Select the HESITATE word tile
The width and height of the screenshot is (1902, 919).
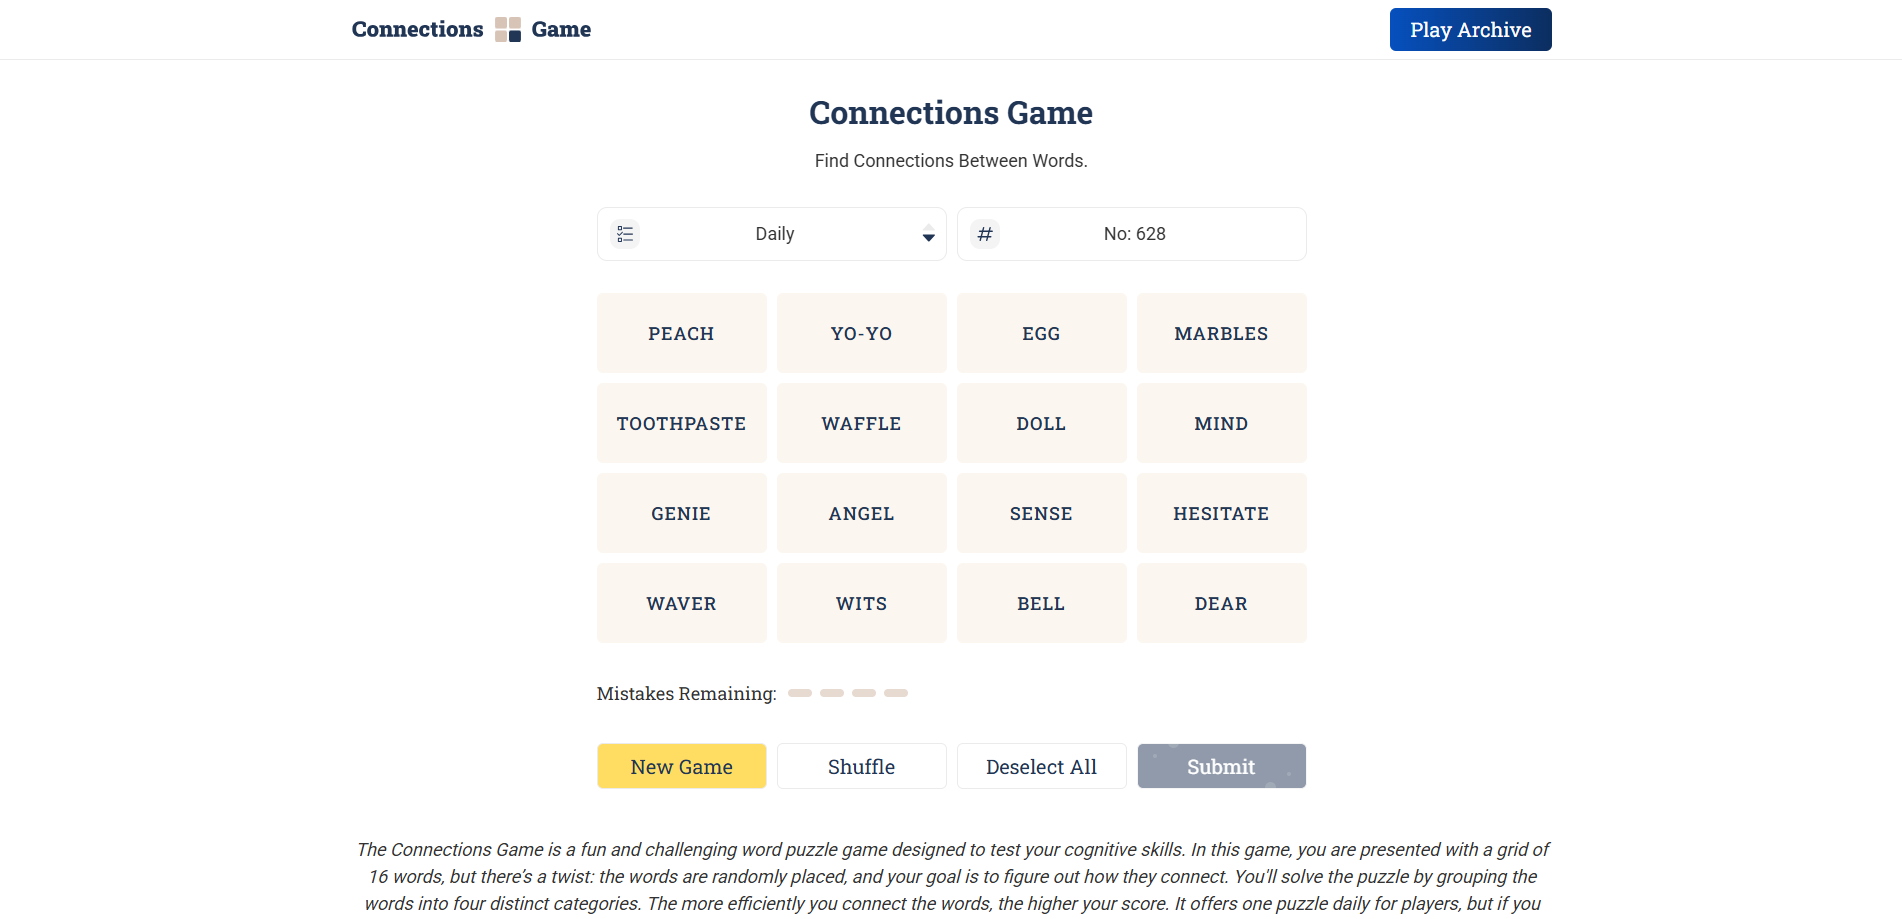(1221, 514)
